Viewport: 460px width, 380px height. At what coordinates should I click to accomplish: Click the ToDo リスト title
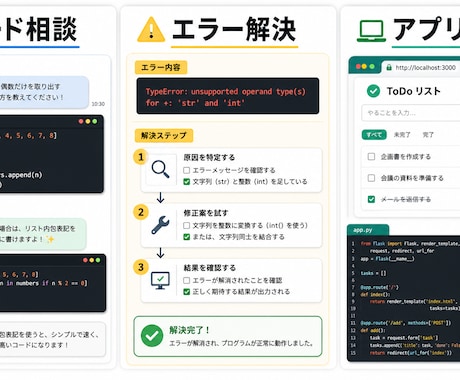414,91
